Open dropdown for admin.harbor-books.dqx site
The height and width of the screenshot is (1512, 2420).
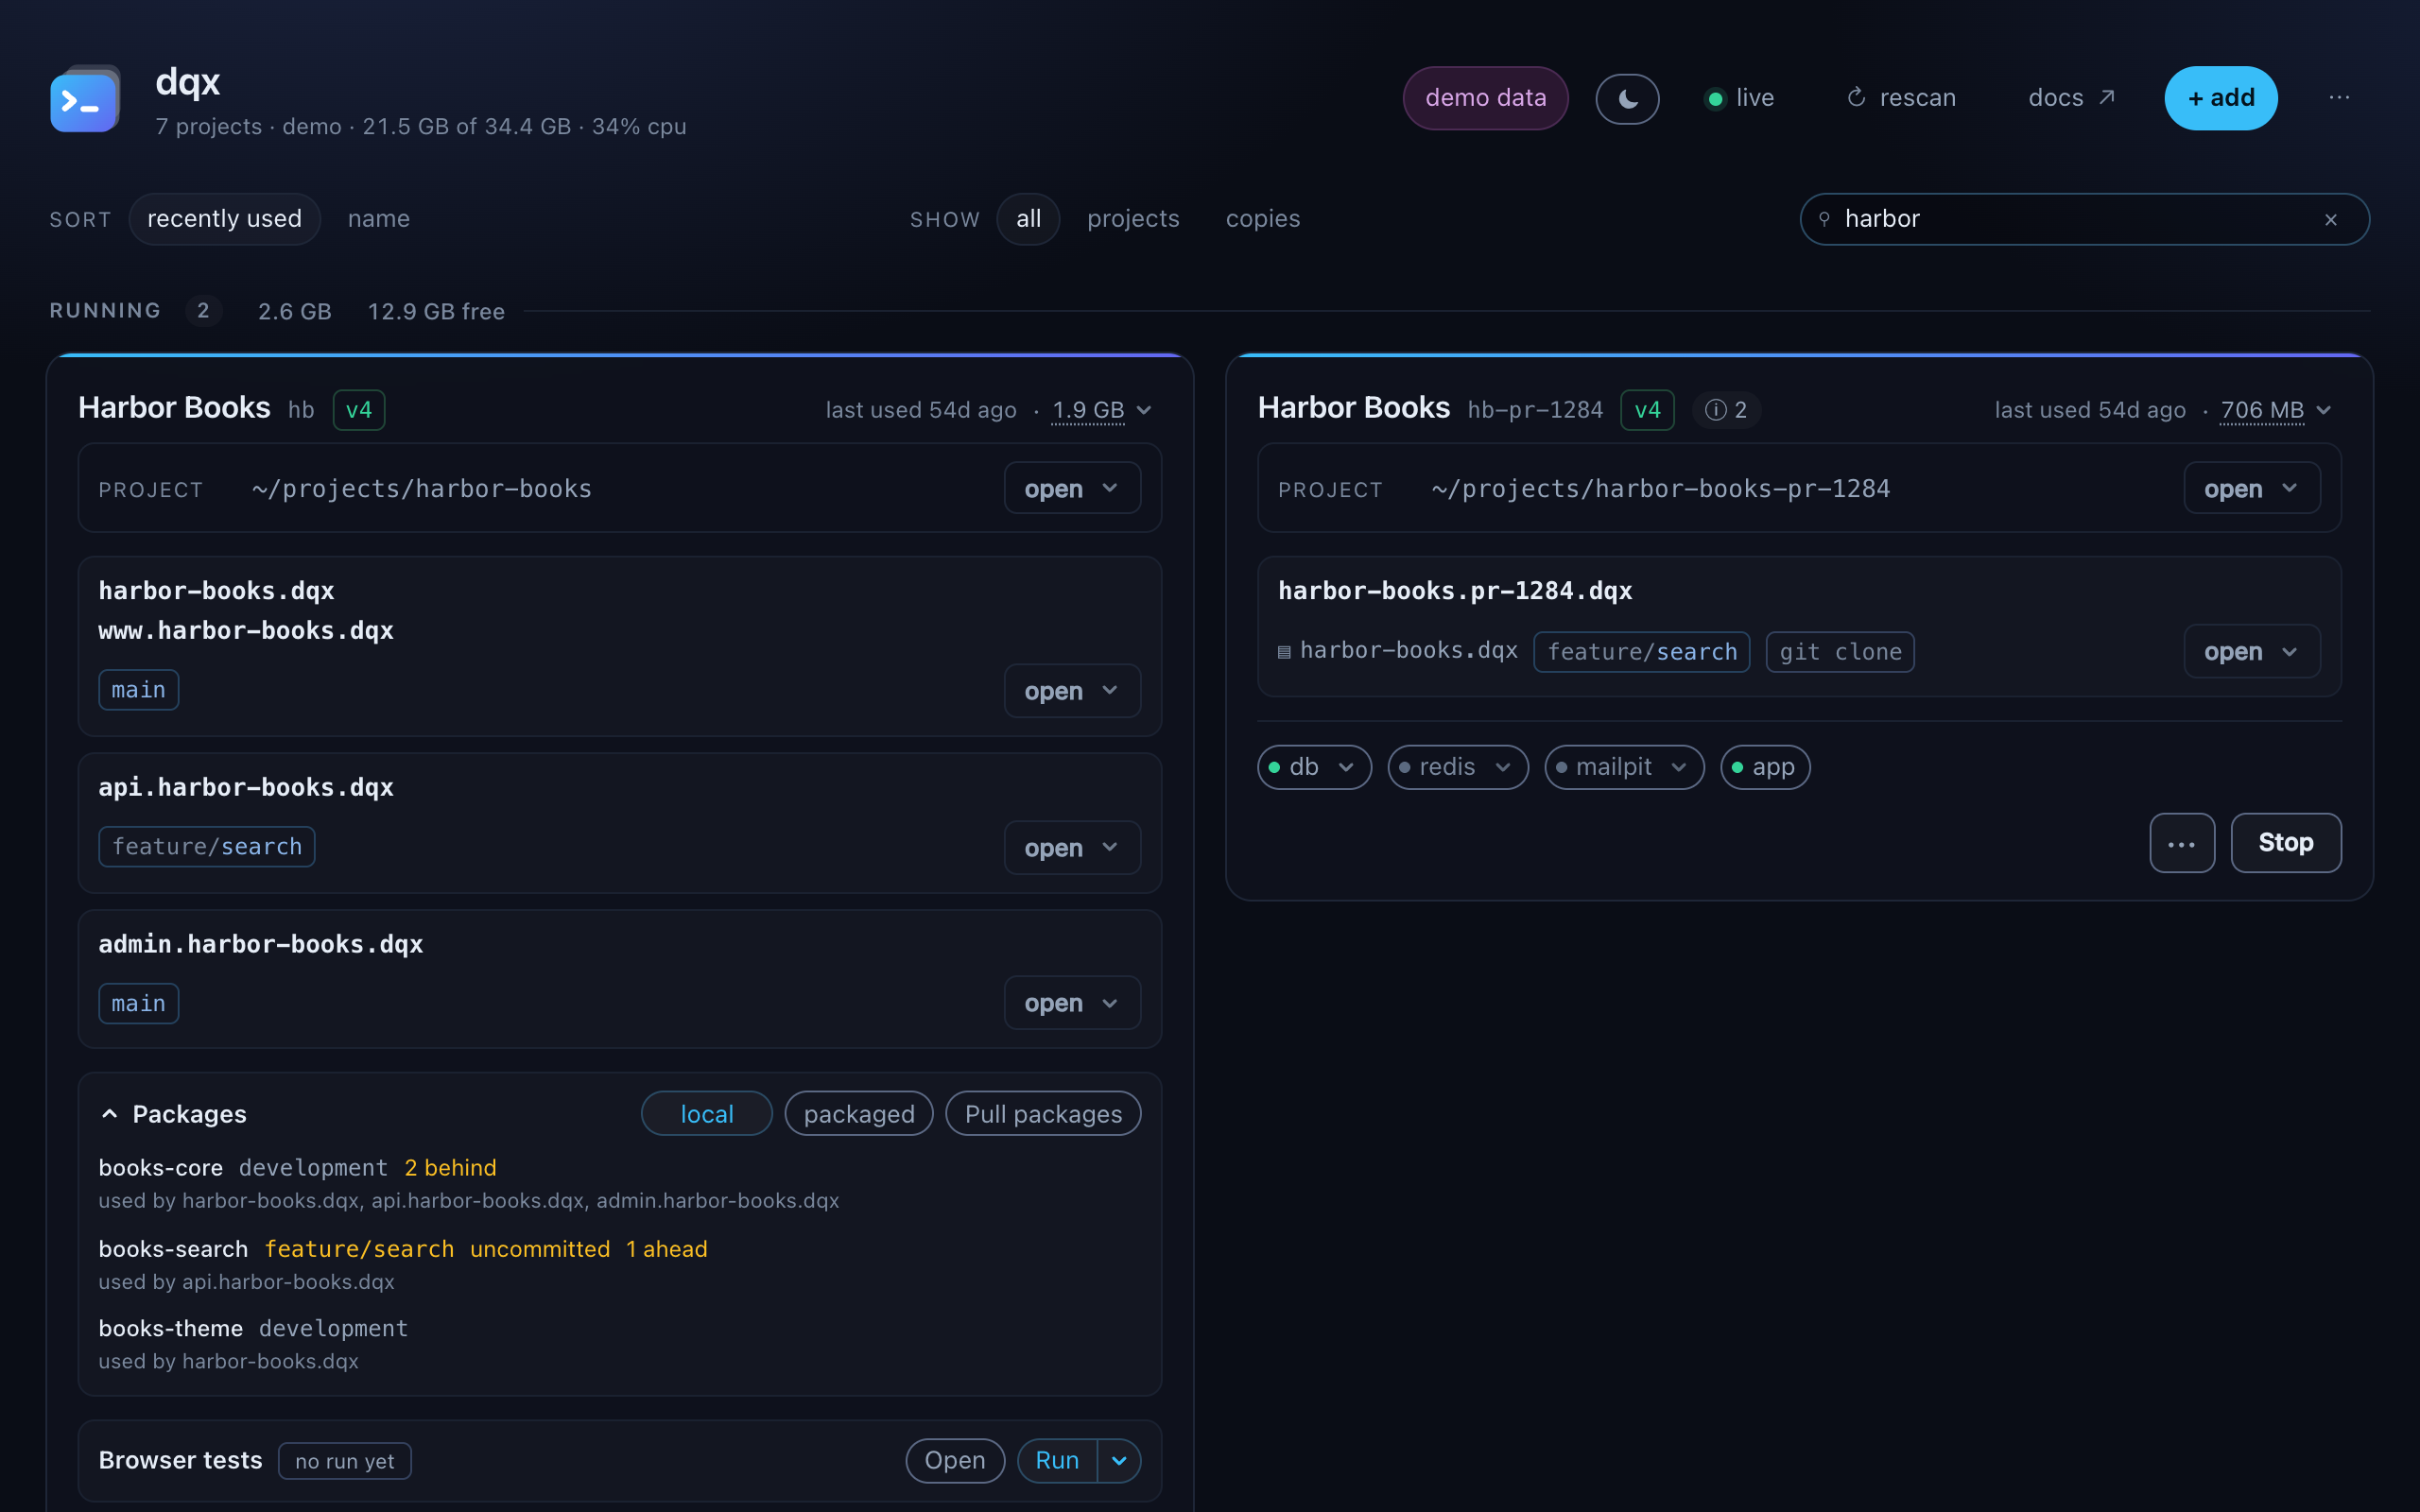1072,1003
